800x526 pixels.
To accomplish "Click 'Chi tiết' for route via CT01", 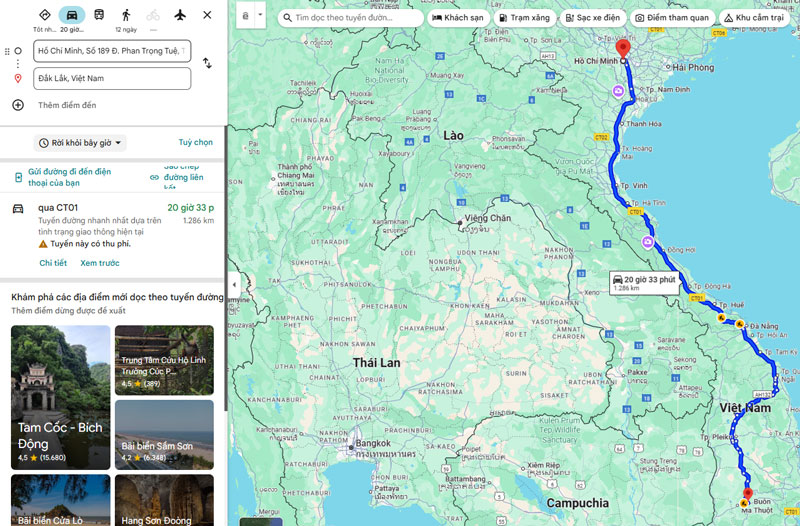I will [53, 263].
